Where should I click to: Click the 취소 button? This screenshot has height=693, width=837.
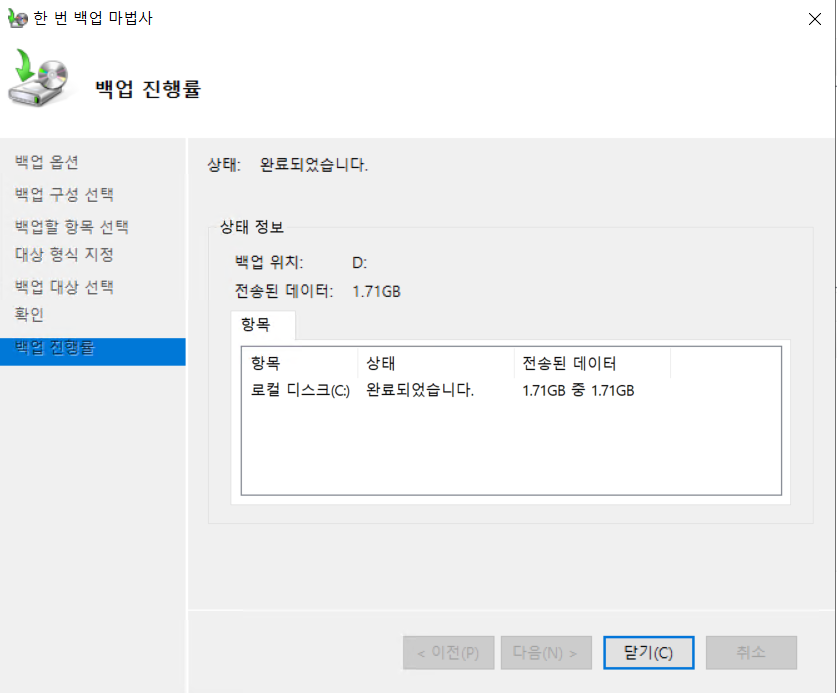coord(750,653)
